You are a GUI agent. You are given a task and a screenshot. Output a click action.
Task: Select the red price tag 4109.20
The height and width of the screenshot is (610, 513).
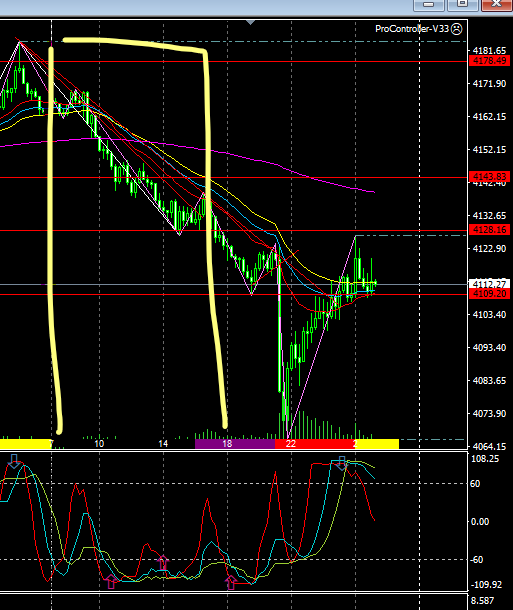(x=489, y=294)
